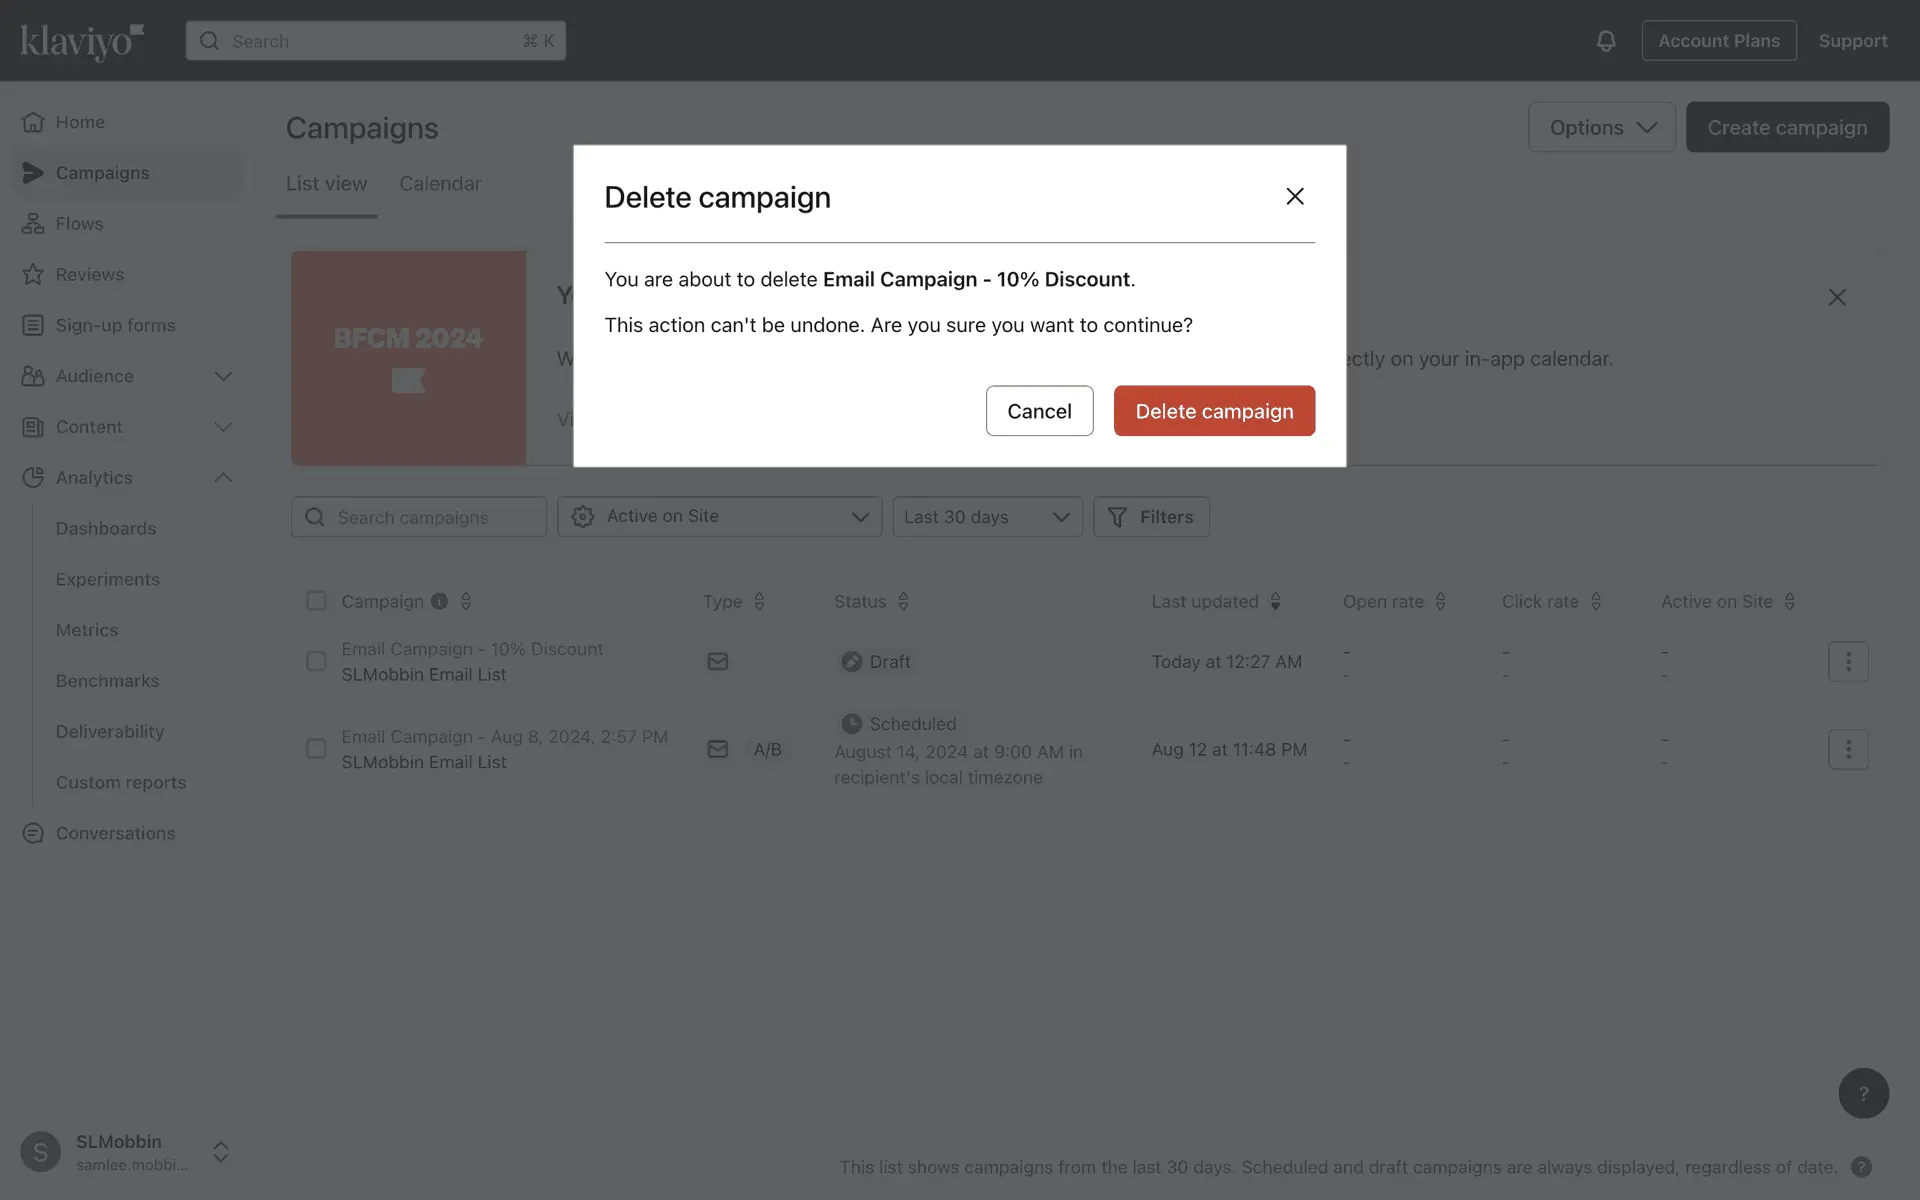Image resolution: width=1920 pixels, height=1200 pixels.
Task: Open the Last 30 days dropdown
Action: [x=986, y=517]
